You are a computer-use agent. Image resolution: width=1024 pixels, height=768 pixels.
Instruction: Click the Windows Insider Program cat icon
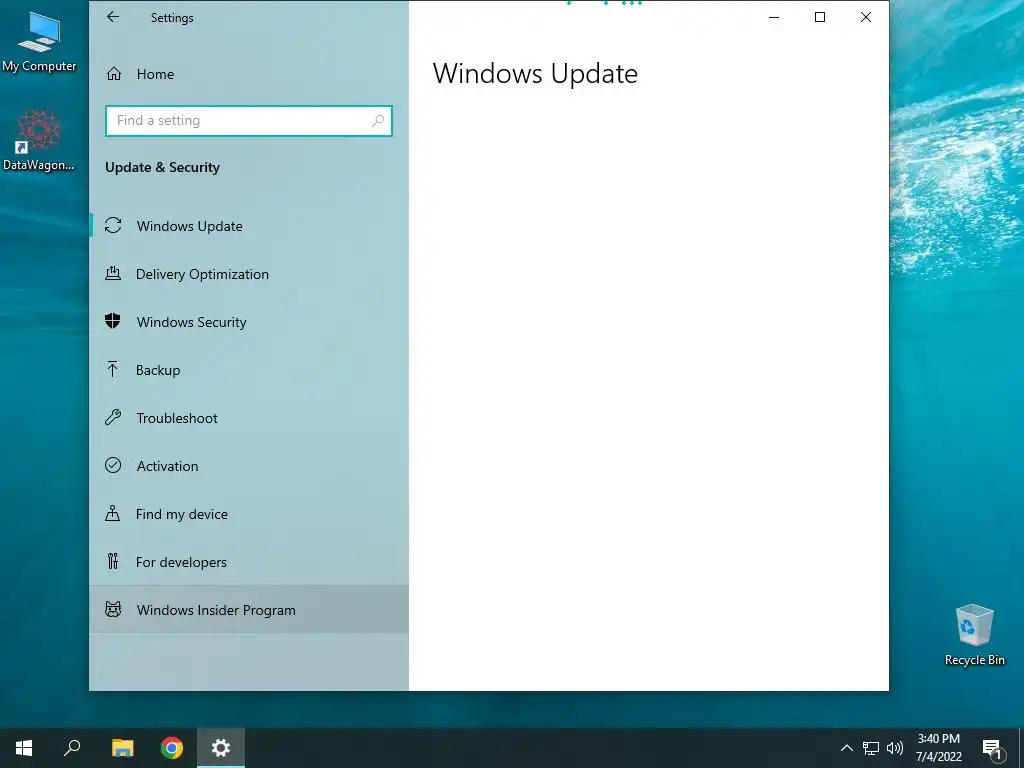tap(113, 609)
